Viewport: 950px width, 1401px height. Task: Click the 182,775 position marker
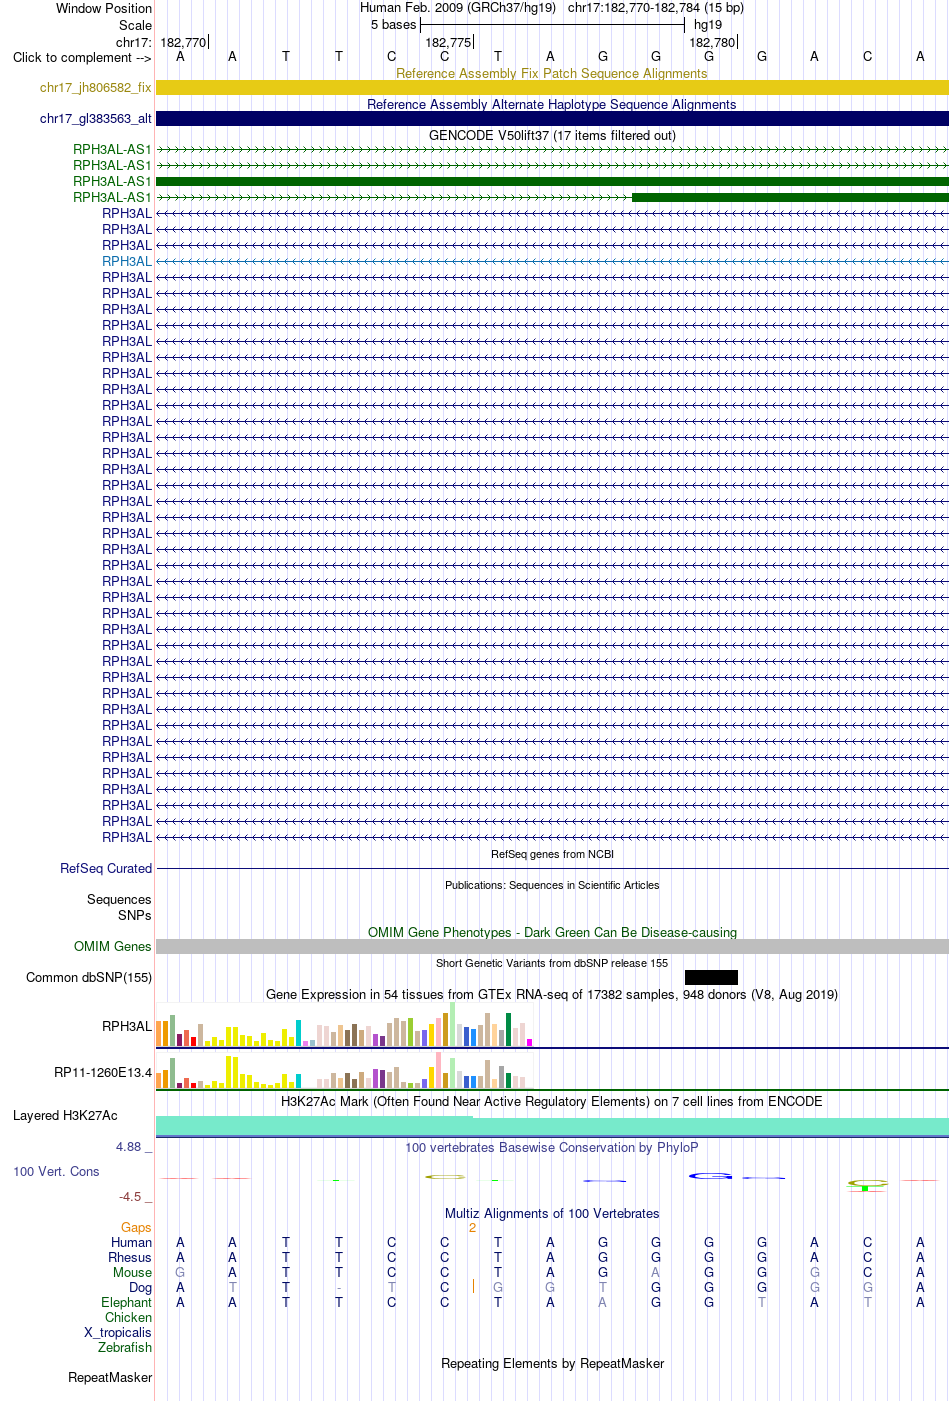pyautogui.click(x=448, y=42)
